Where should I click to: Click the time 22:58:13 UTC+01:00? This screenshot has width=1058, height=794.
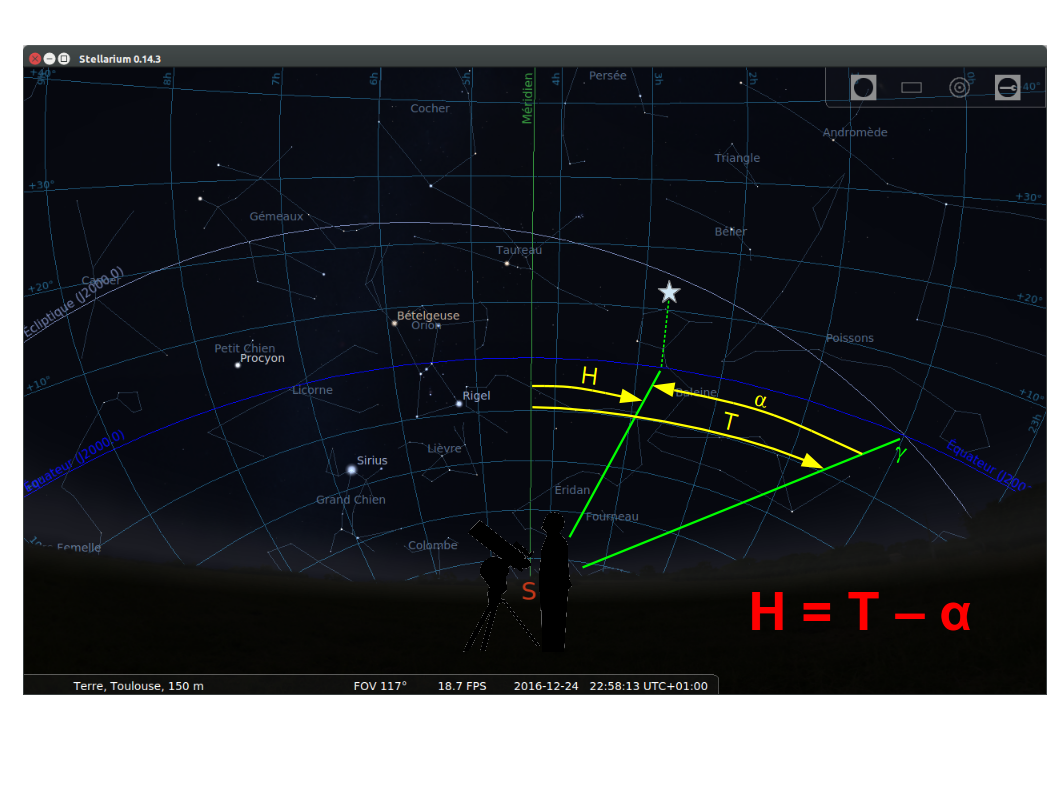[648, 686]
